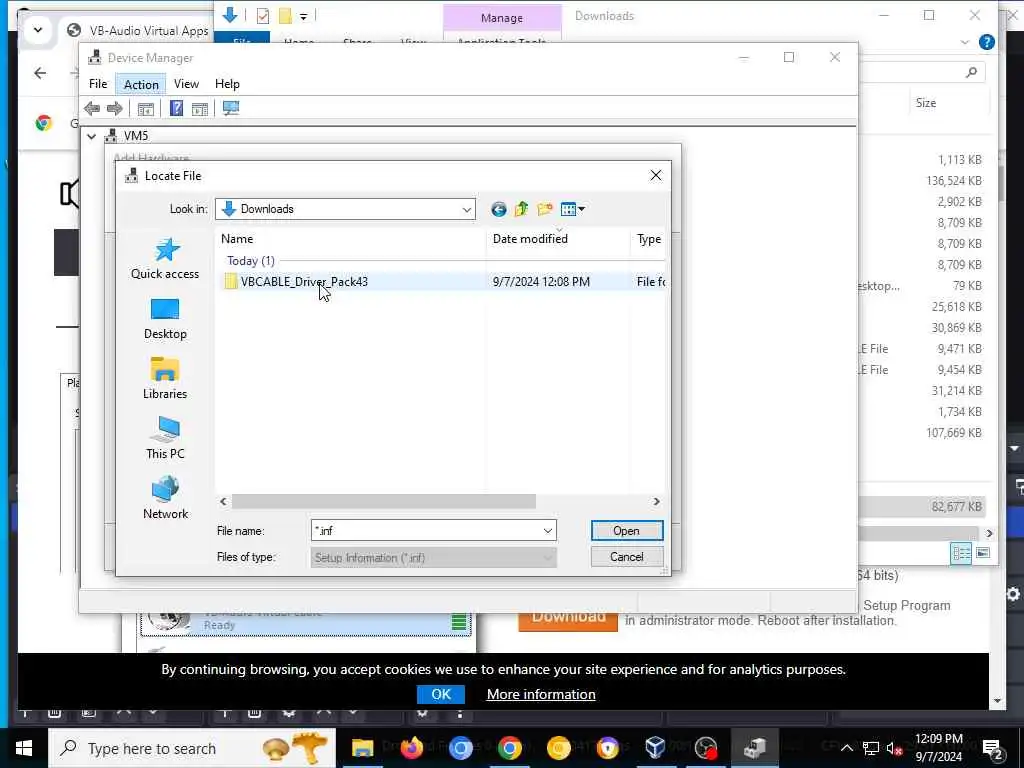Select Libraries in the places sidebar
1024x768 pixels.
(165, 379)
